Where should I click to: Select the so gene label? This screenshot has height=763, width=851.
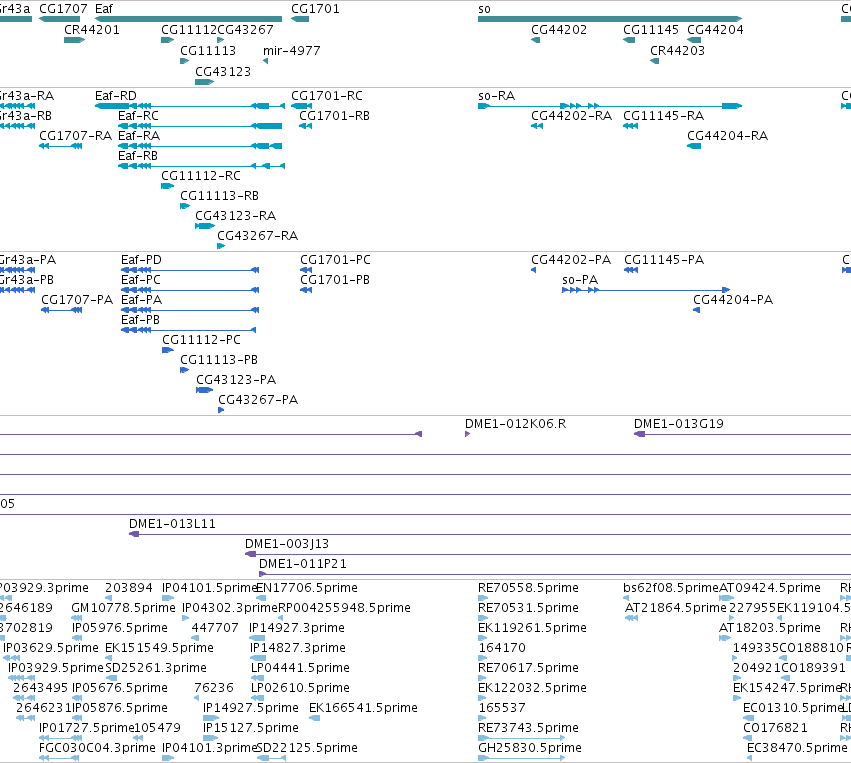tap(484, 9)
